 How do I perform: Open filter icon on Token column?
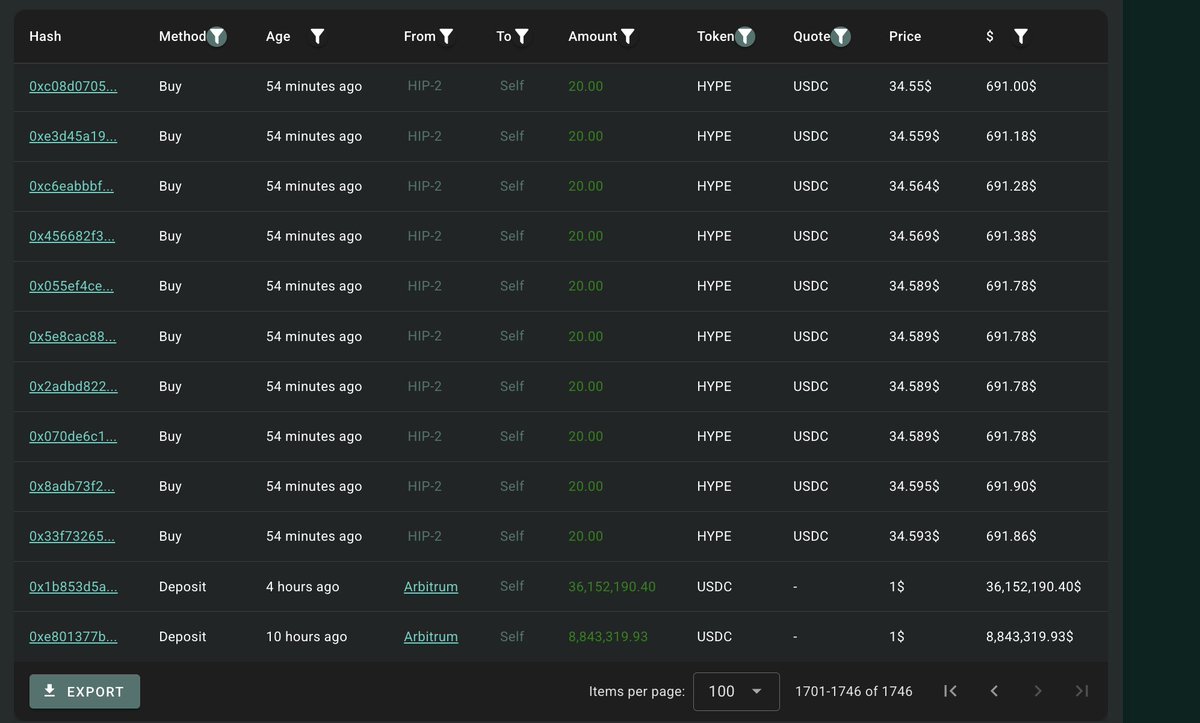coord(745,36)
